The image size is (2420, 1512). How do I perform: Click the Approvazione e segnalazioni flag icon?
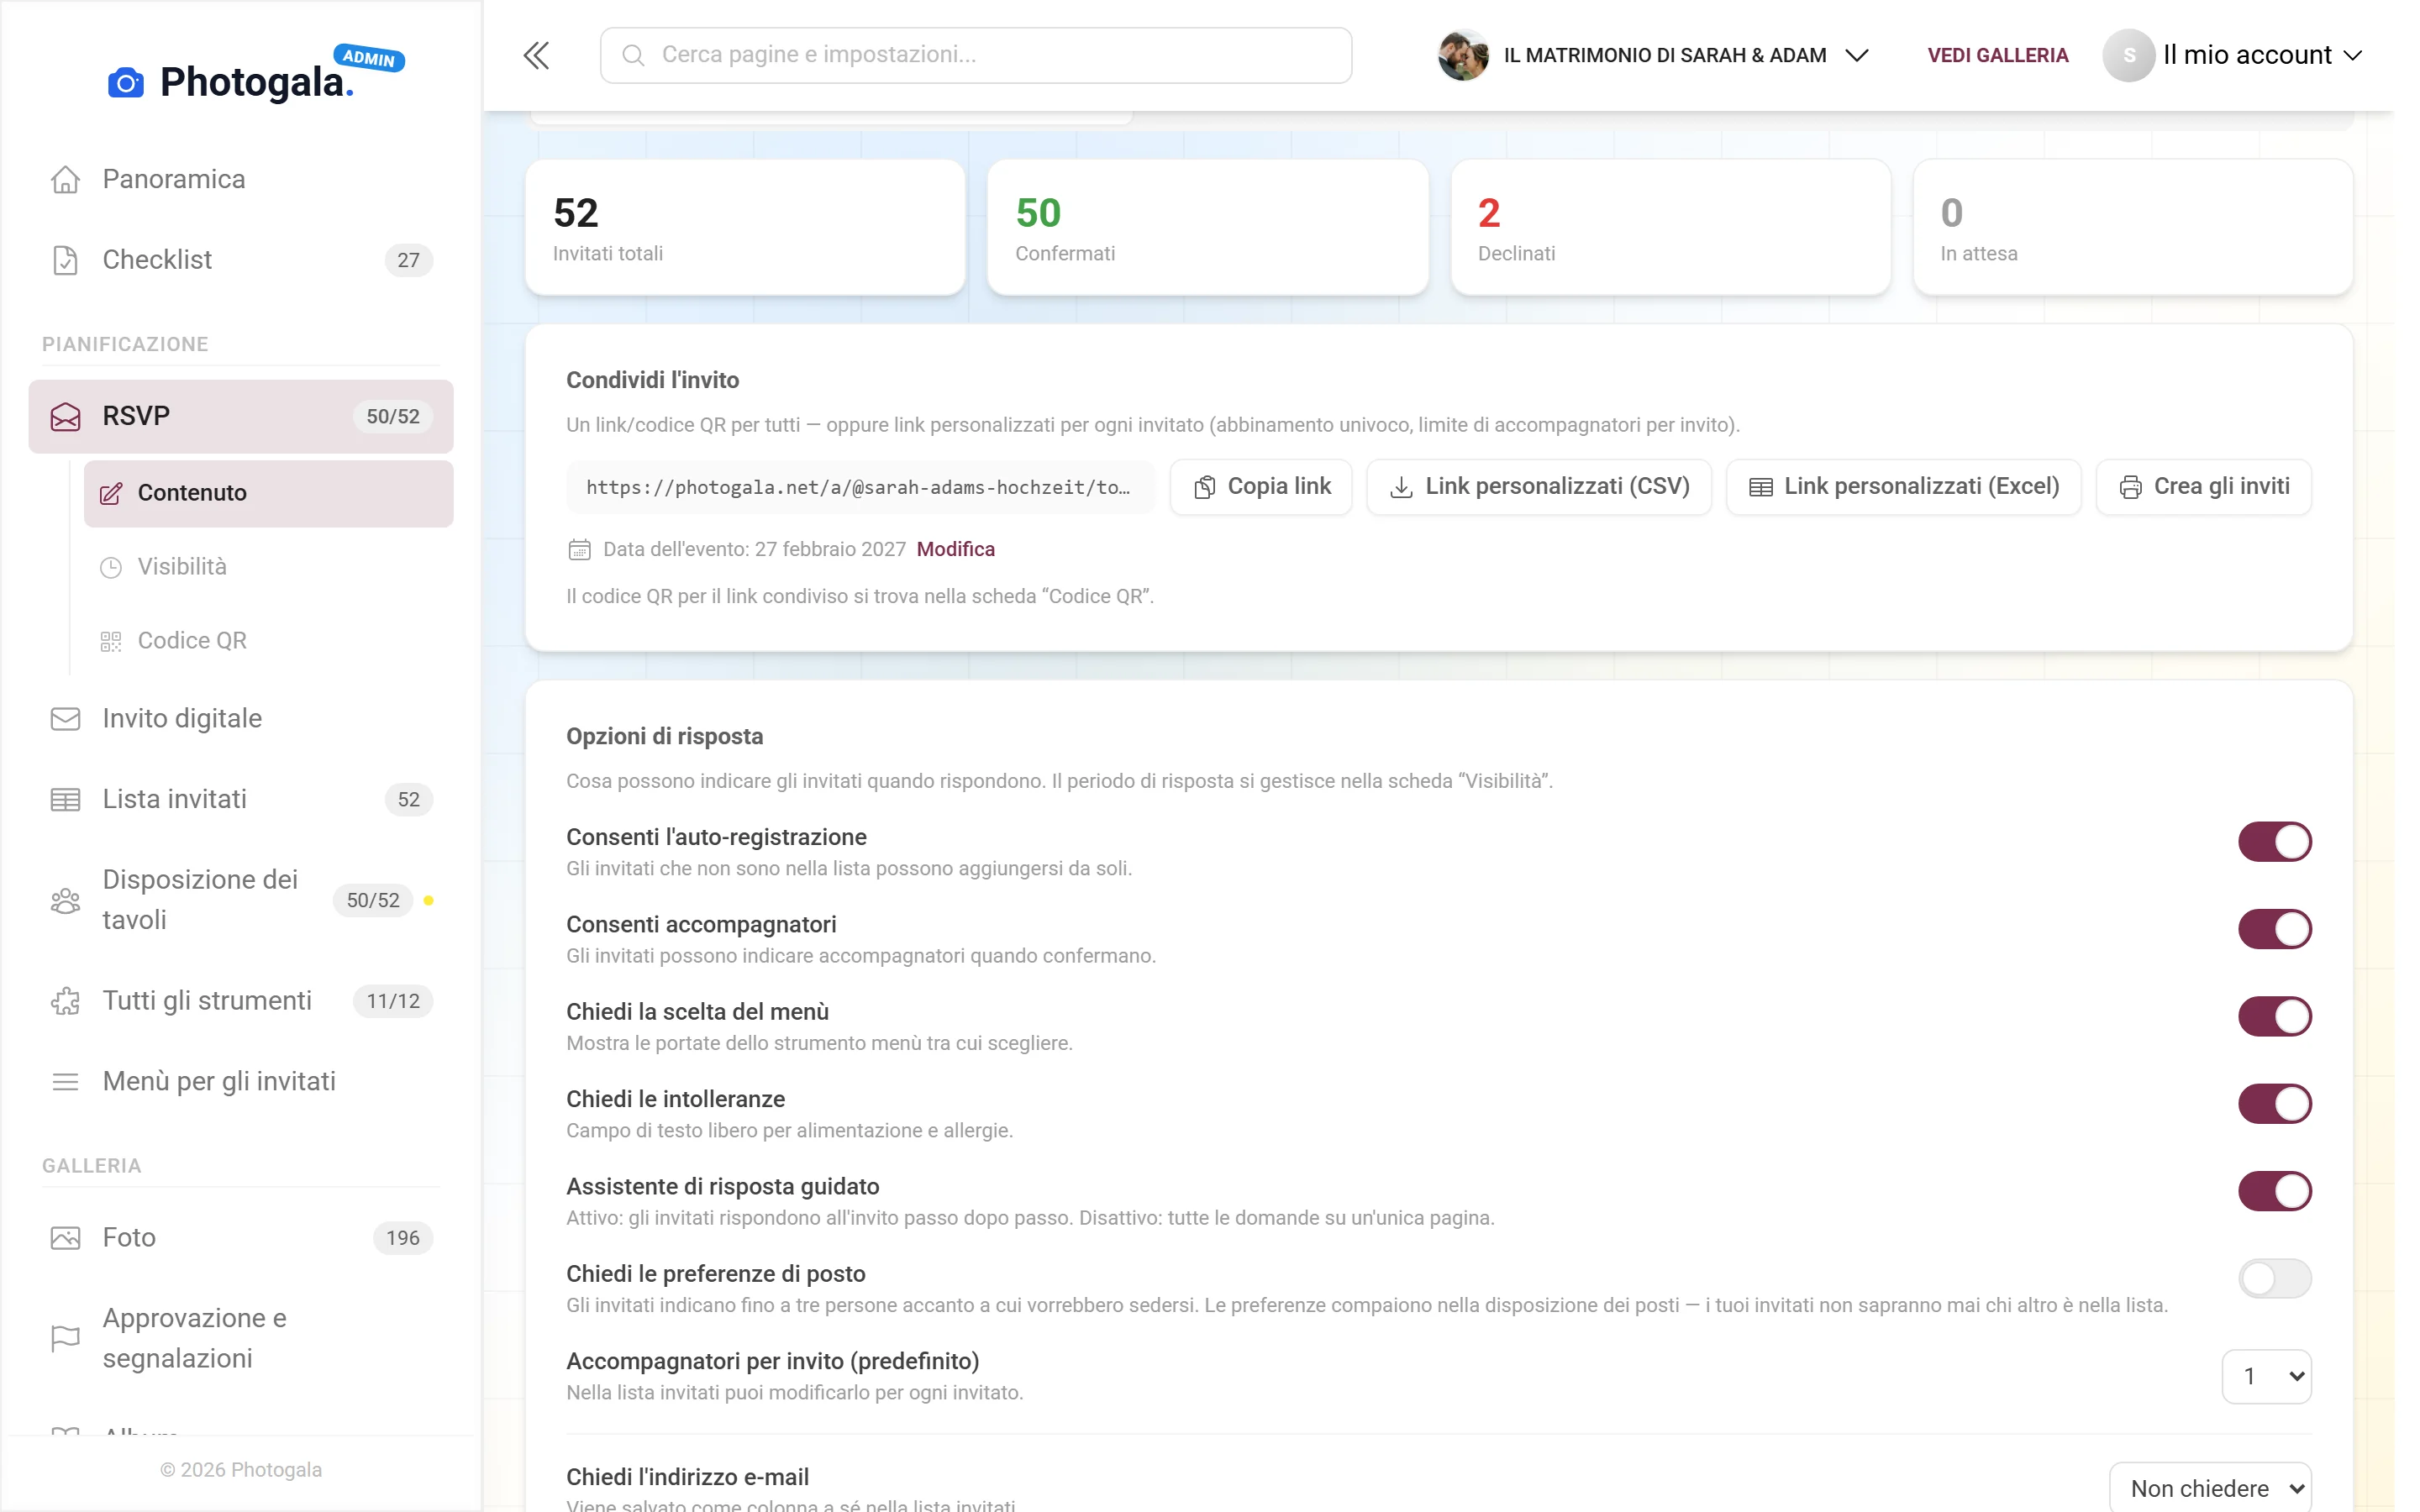coord(65,1338)
